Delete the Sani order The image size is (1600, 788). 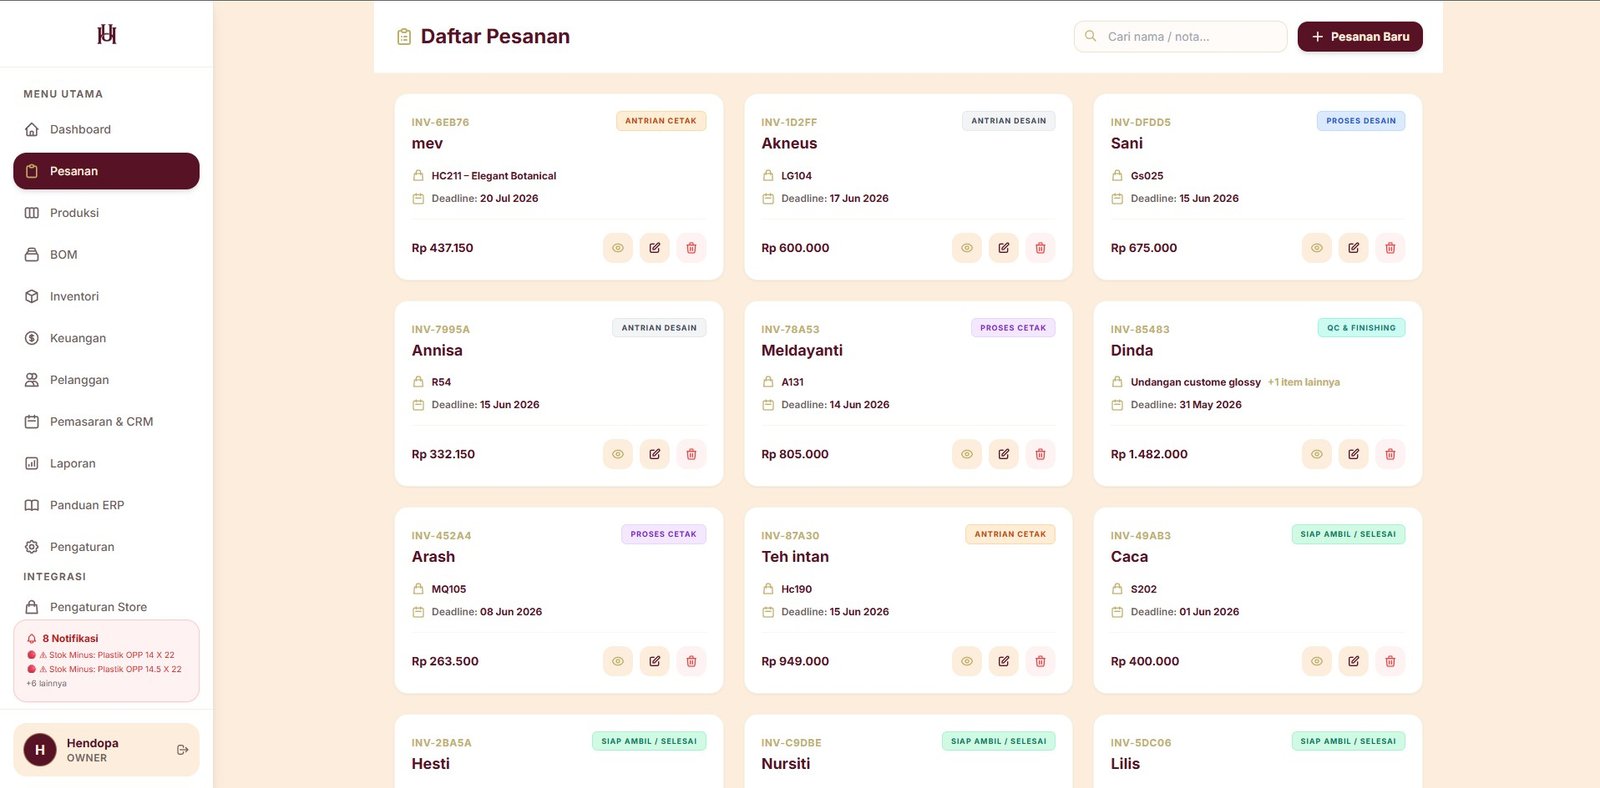click(1390, 248)
